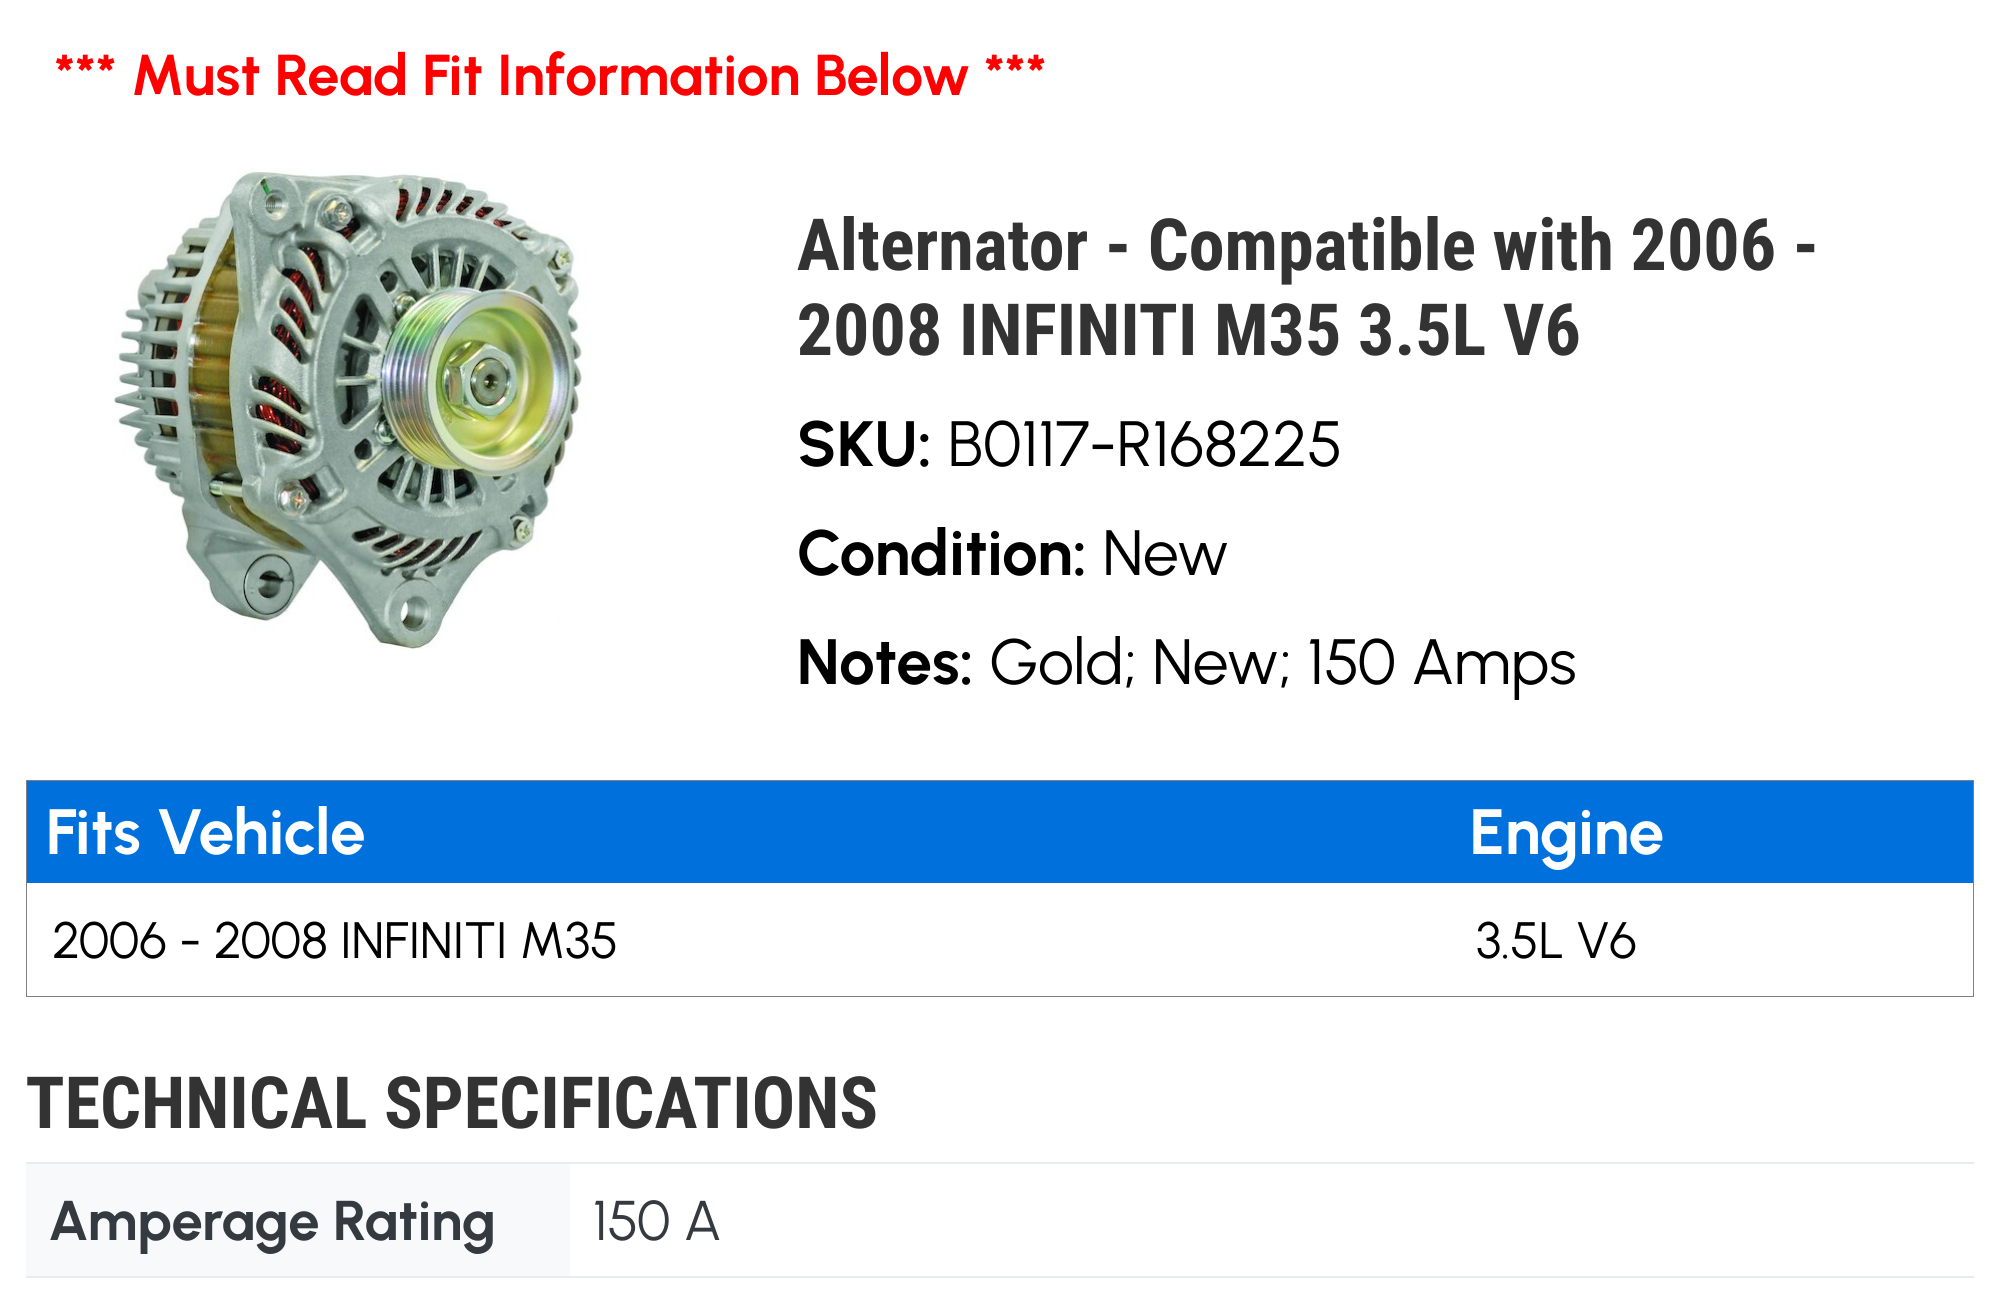Image resolution: width=2000 pixels, height=1304 pixels.
Task: Click the "Amperage Rating" spec label
Action: tap(273, 1222)
